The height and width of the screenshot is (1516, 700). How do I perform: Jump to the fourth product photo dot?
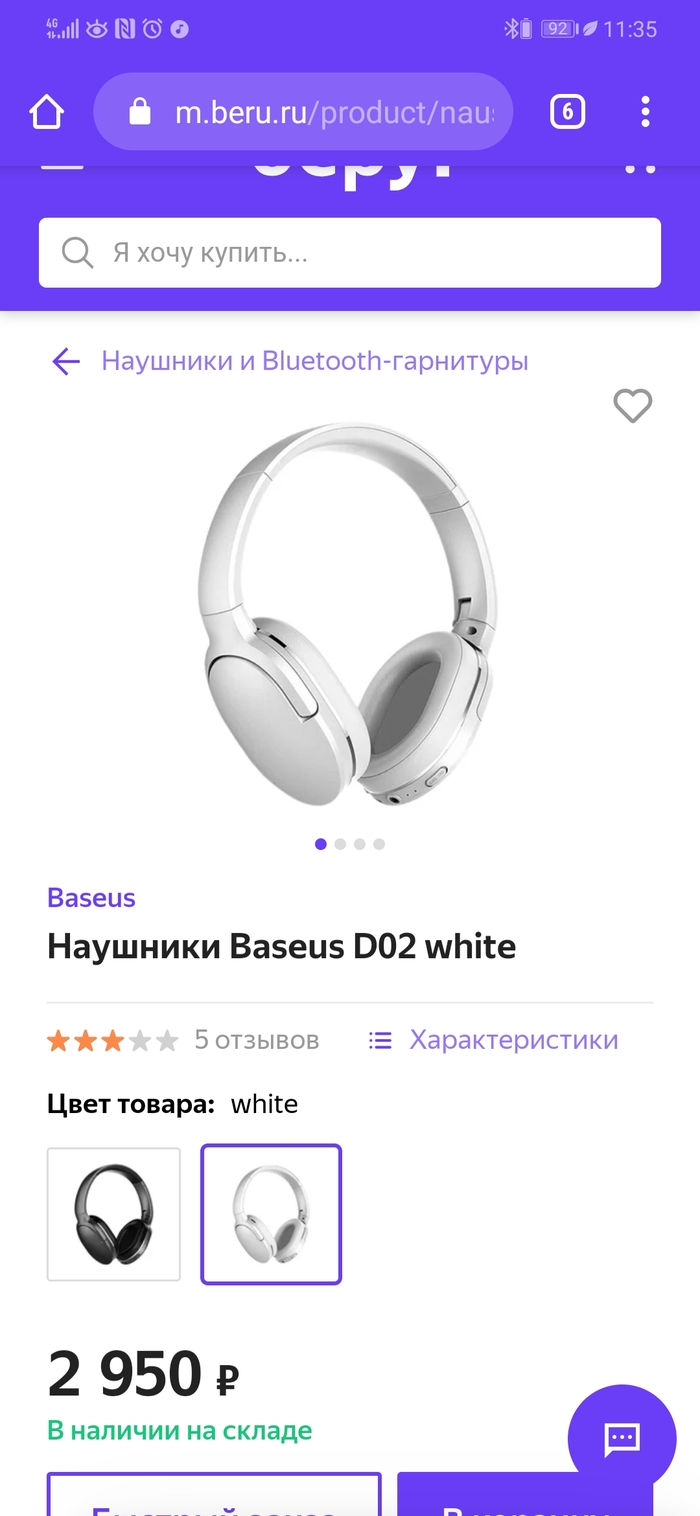[379, 844]
